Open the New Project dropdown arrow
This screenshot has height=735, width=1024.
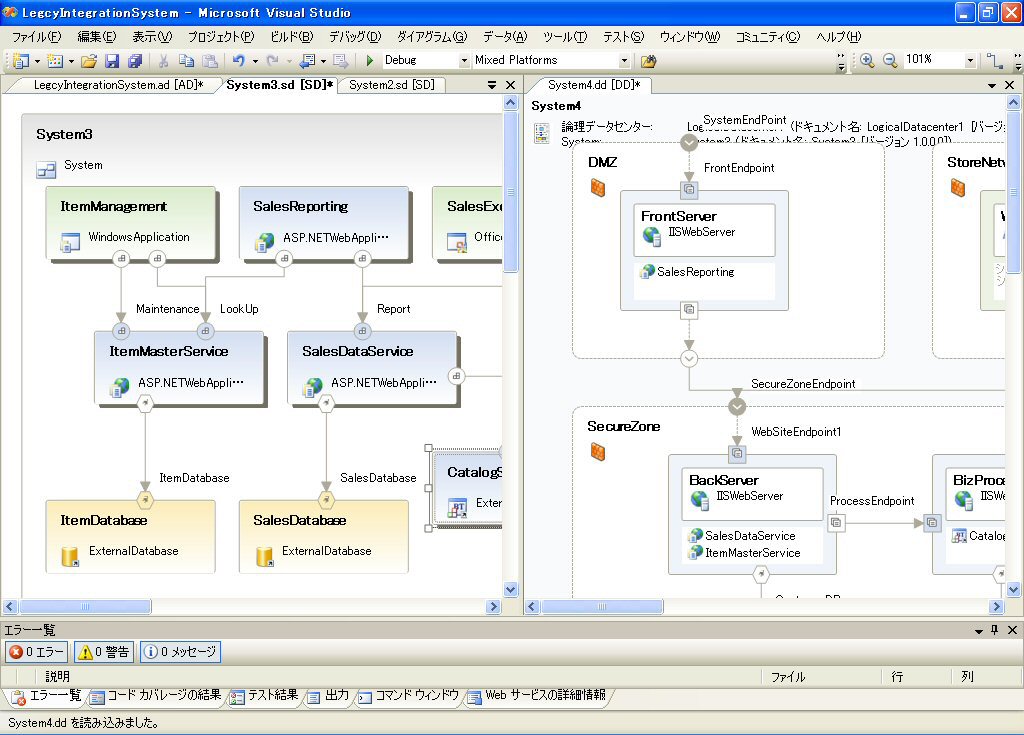tap(37, 61)
